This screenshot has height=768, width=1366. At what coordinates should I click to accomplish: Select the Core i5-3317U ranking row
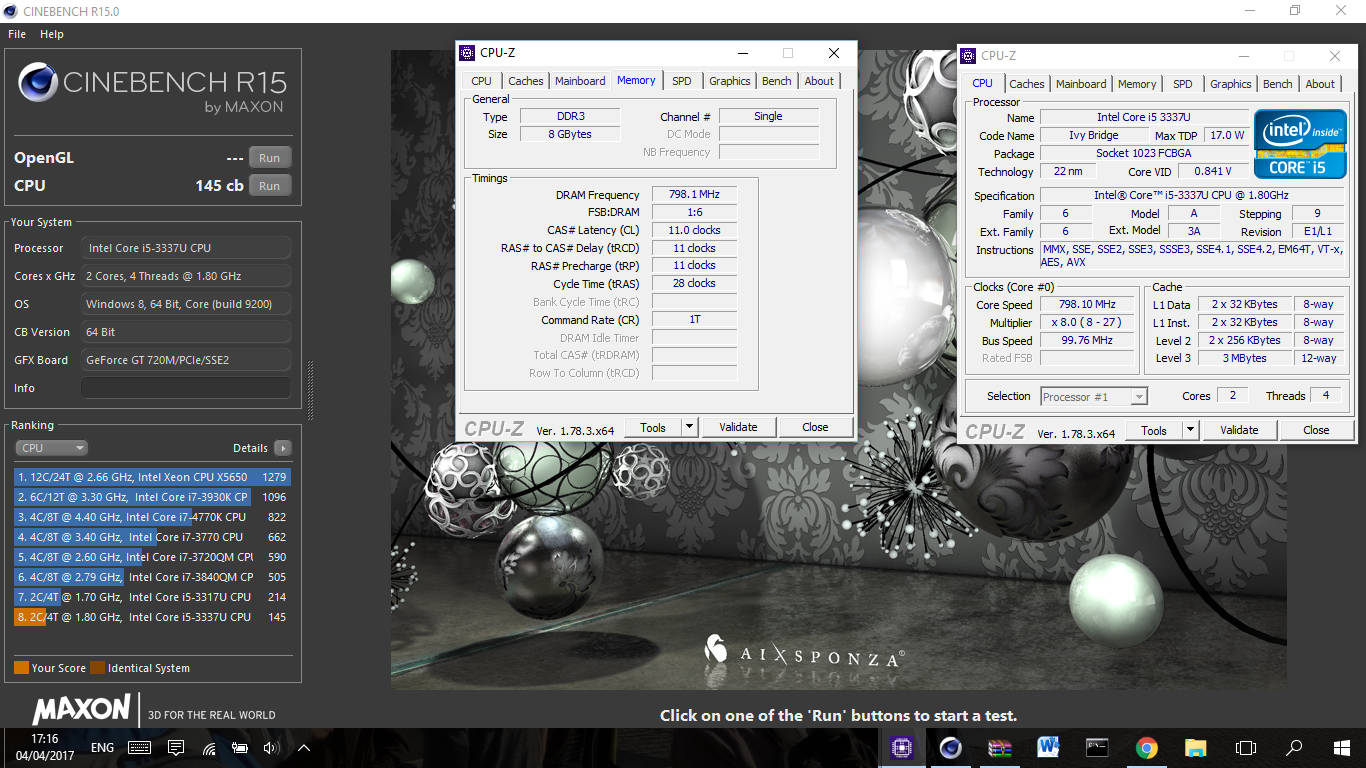pos(153,597)
